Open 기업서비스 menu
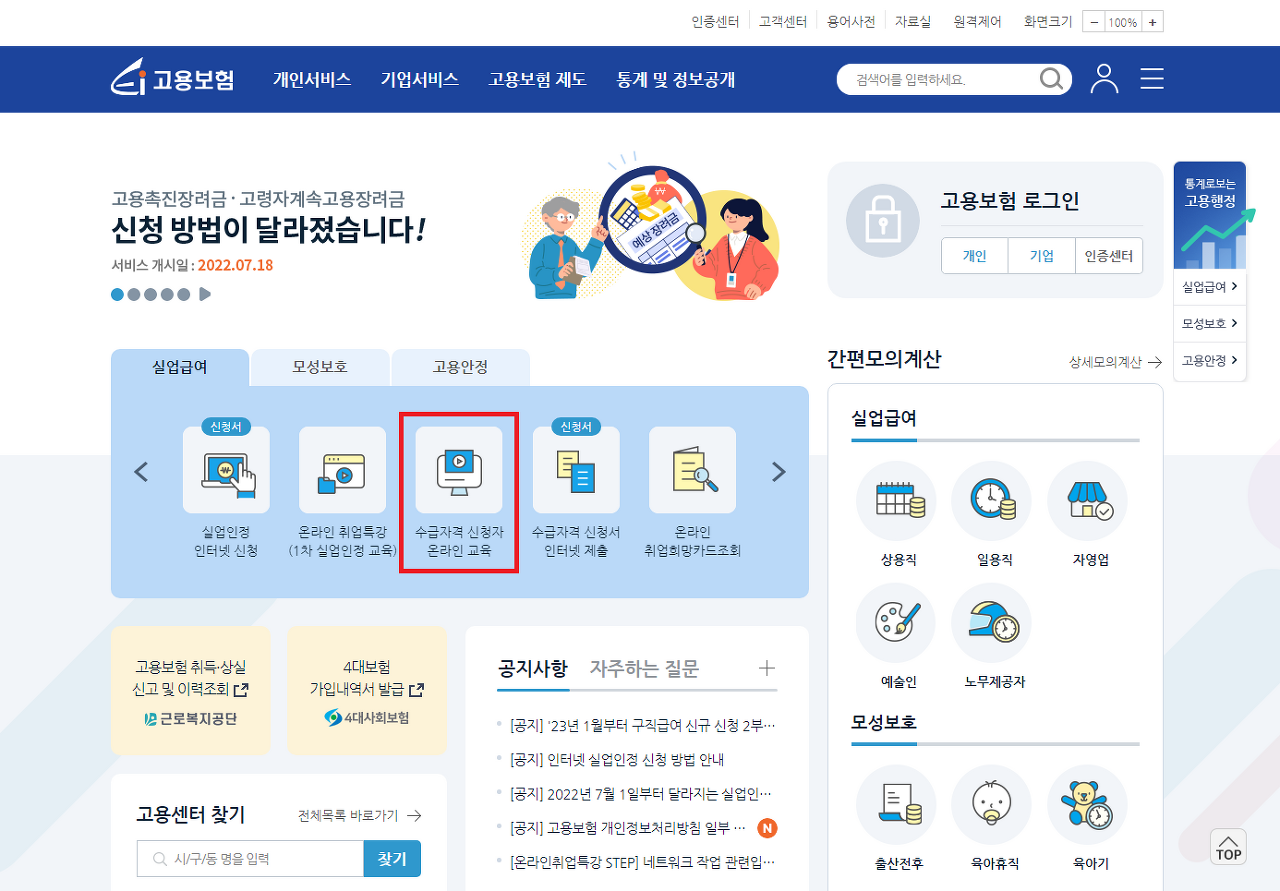 (x=420, y=80)
